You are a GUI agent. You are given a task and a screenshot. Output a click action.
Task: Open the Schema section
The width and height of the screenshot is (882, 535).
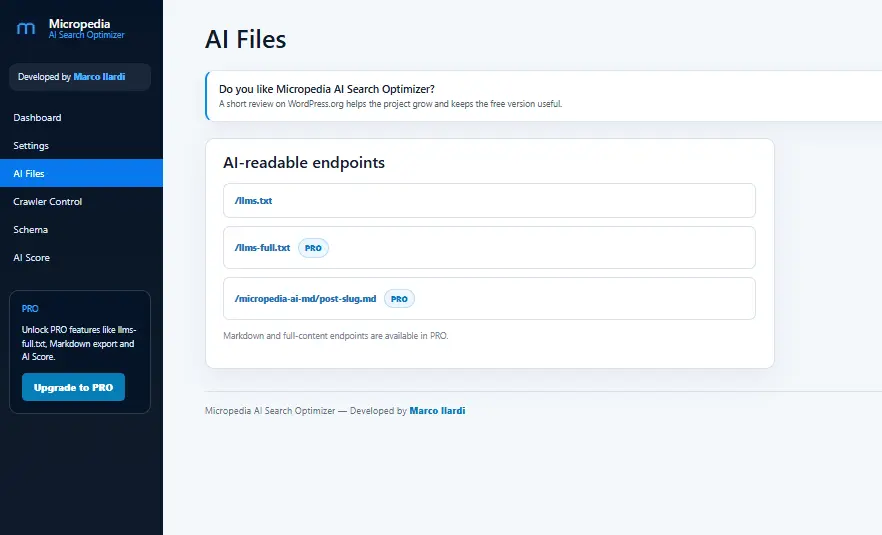pos(30,230)
